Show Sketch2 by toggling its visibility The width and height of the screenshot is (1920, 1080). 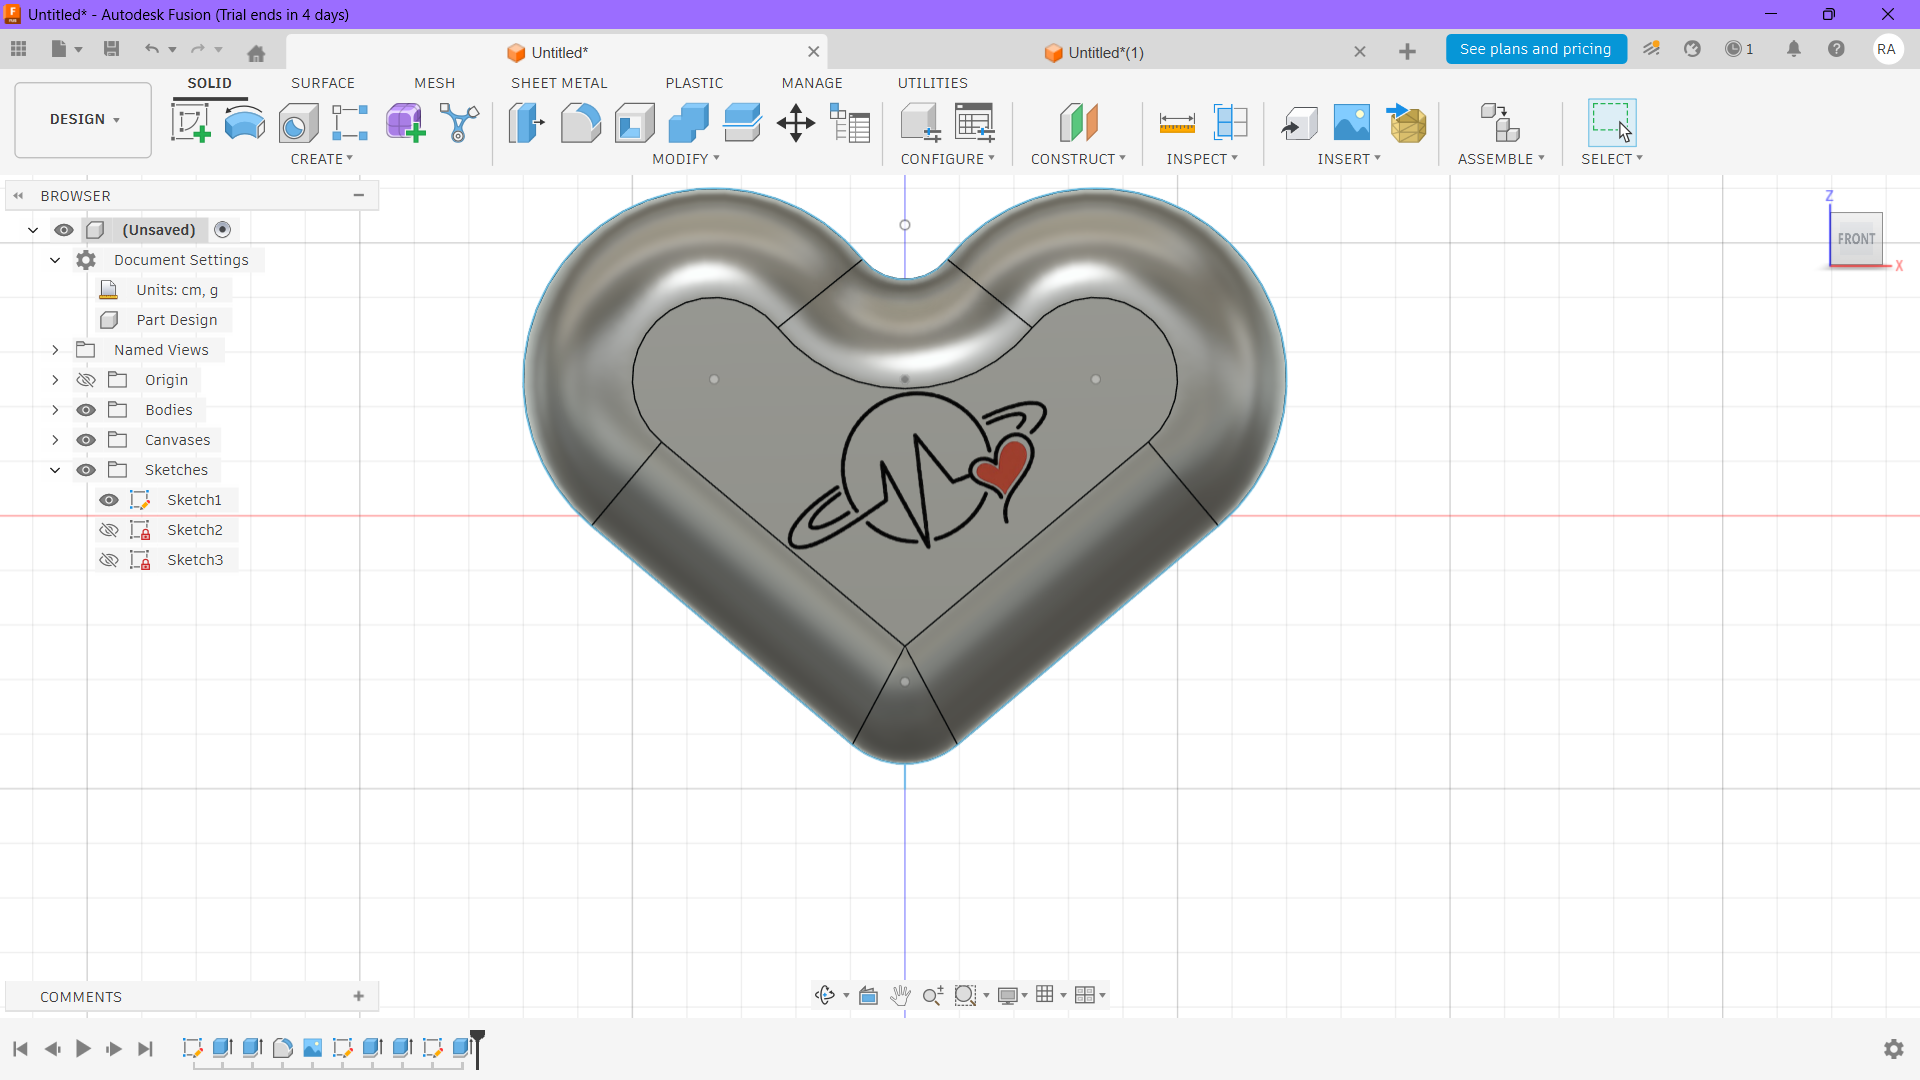[109, 530]
